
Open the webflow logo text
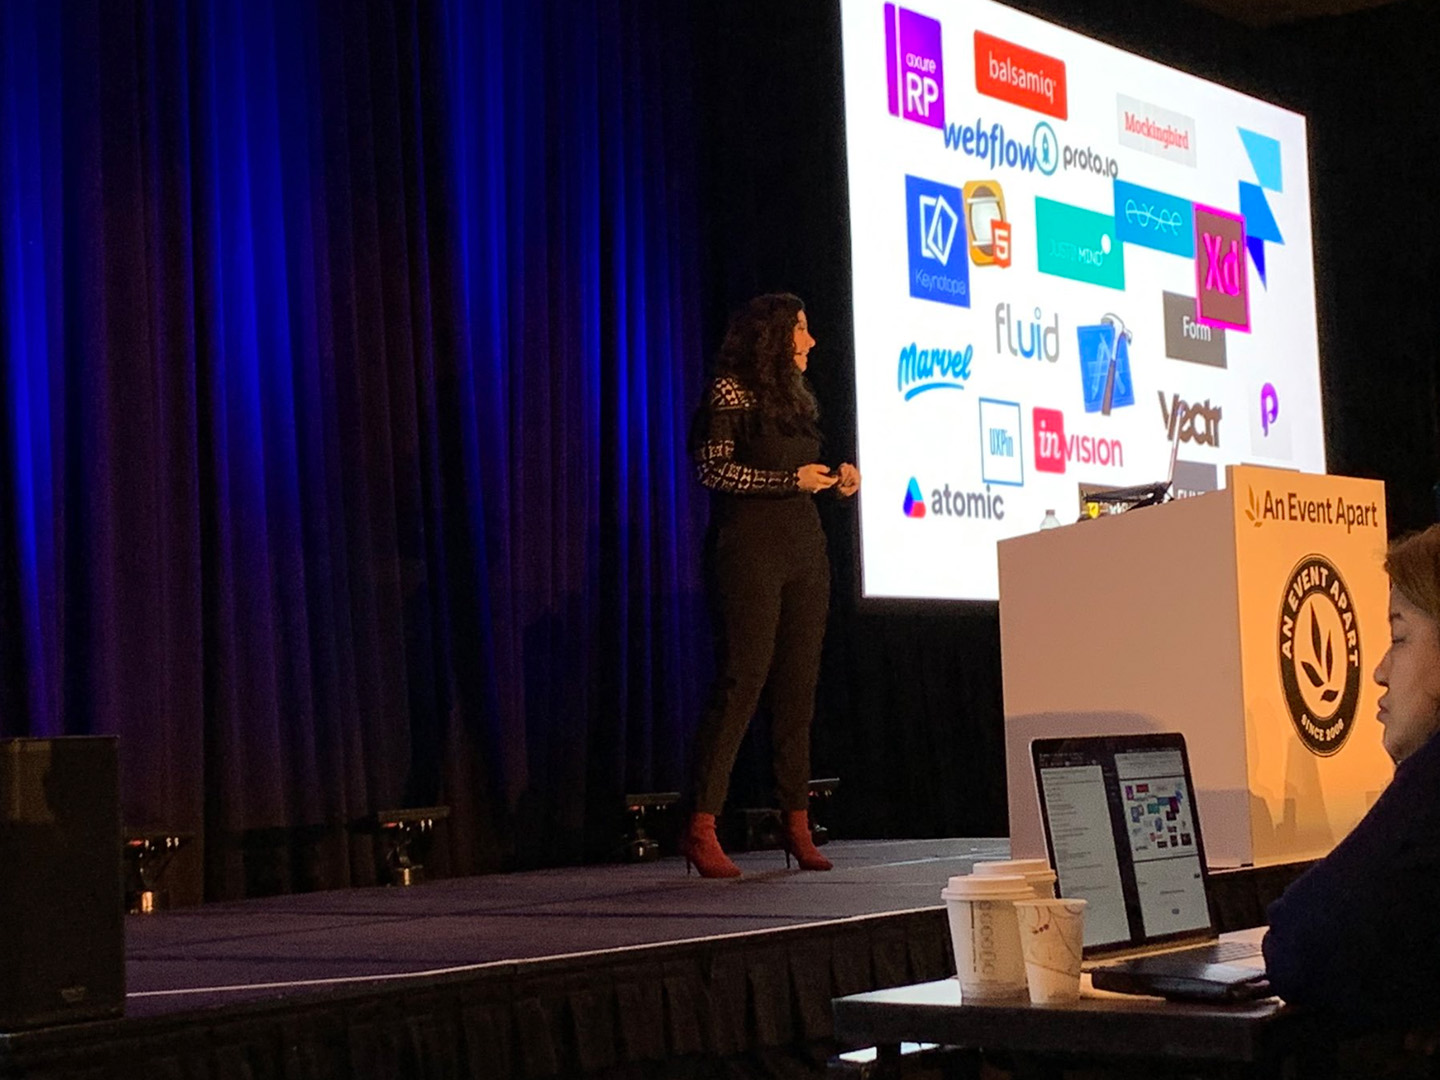point(989,145)
